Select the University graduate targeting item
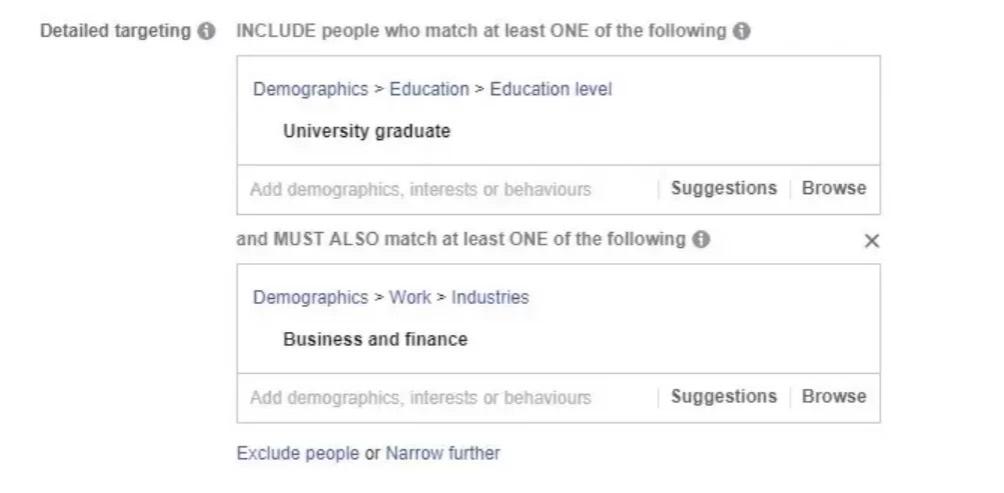Image resolution: width=1004 pixels, height=493 pixels. 366,131
